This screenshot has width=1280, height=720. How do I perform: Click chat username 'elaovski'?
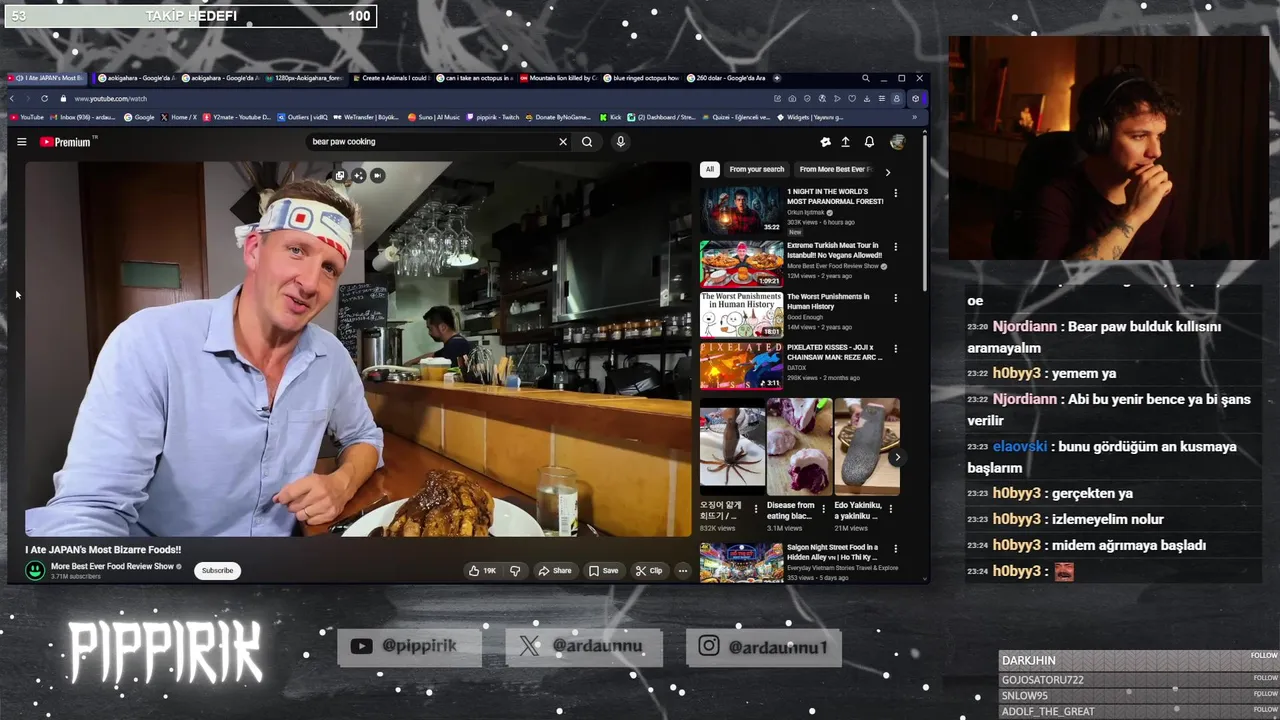click(x=1020, y=446)
